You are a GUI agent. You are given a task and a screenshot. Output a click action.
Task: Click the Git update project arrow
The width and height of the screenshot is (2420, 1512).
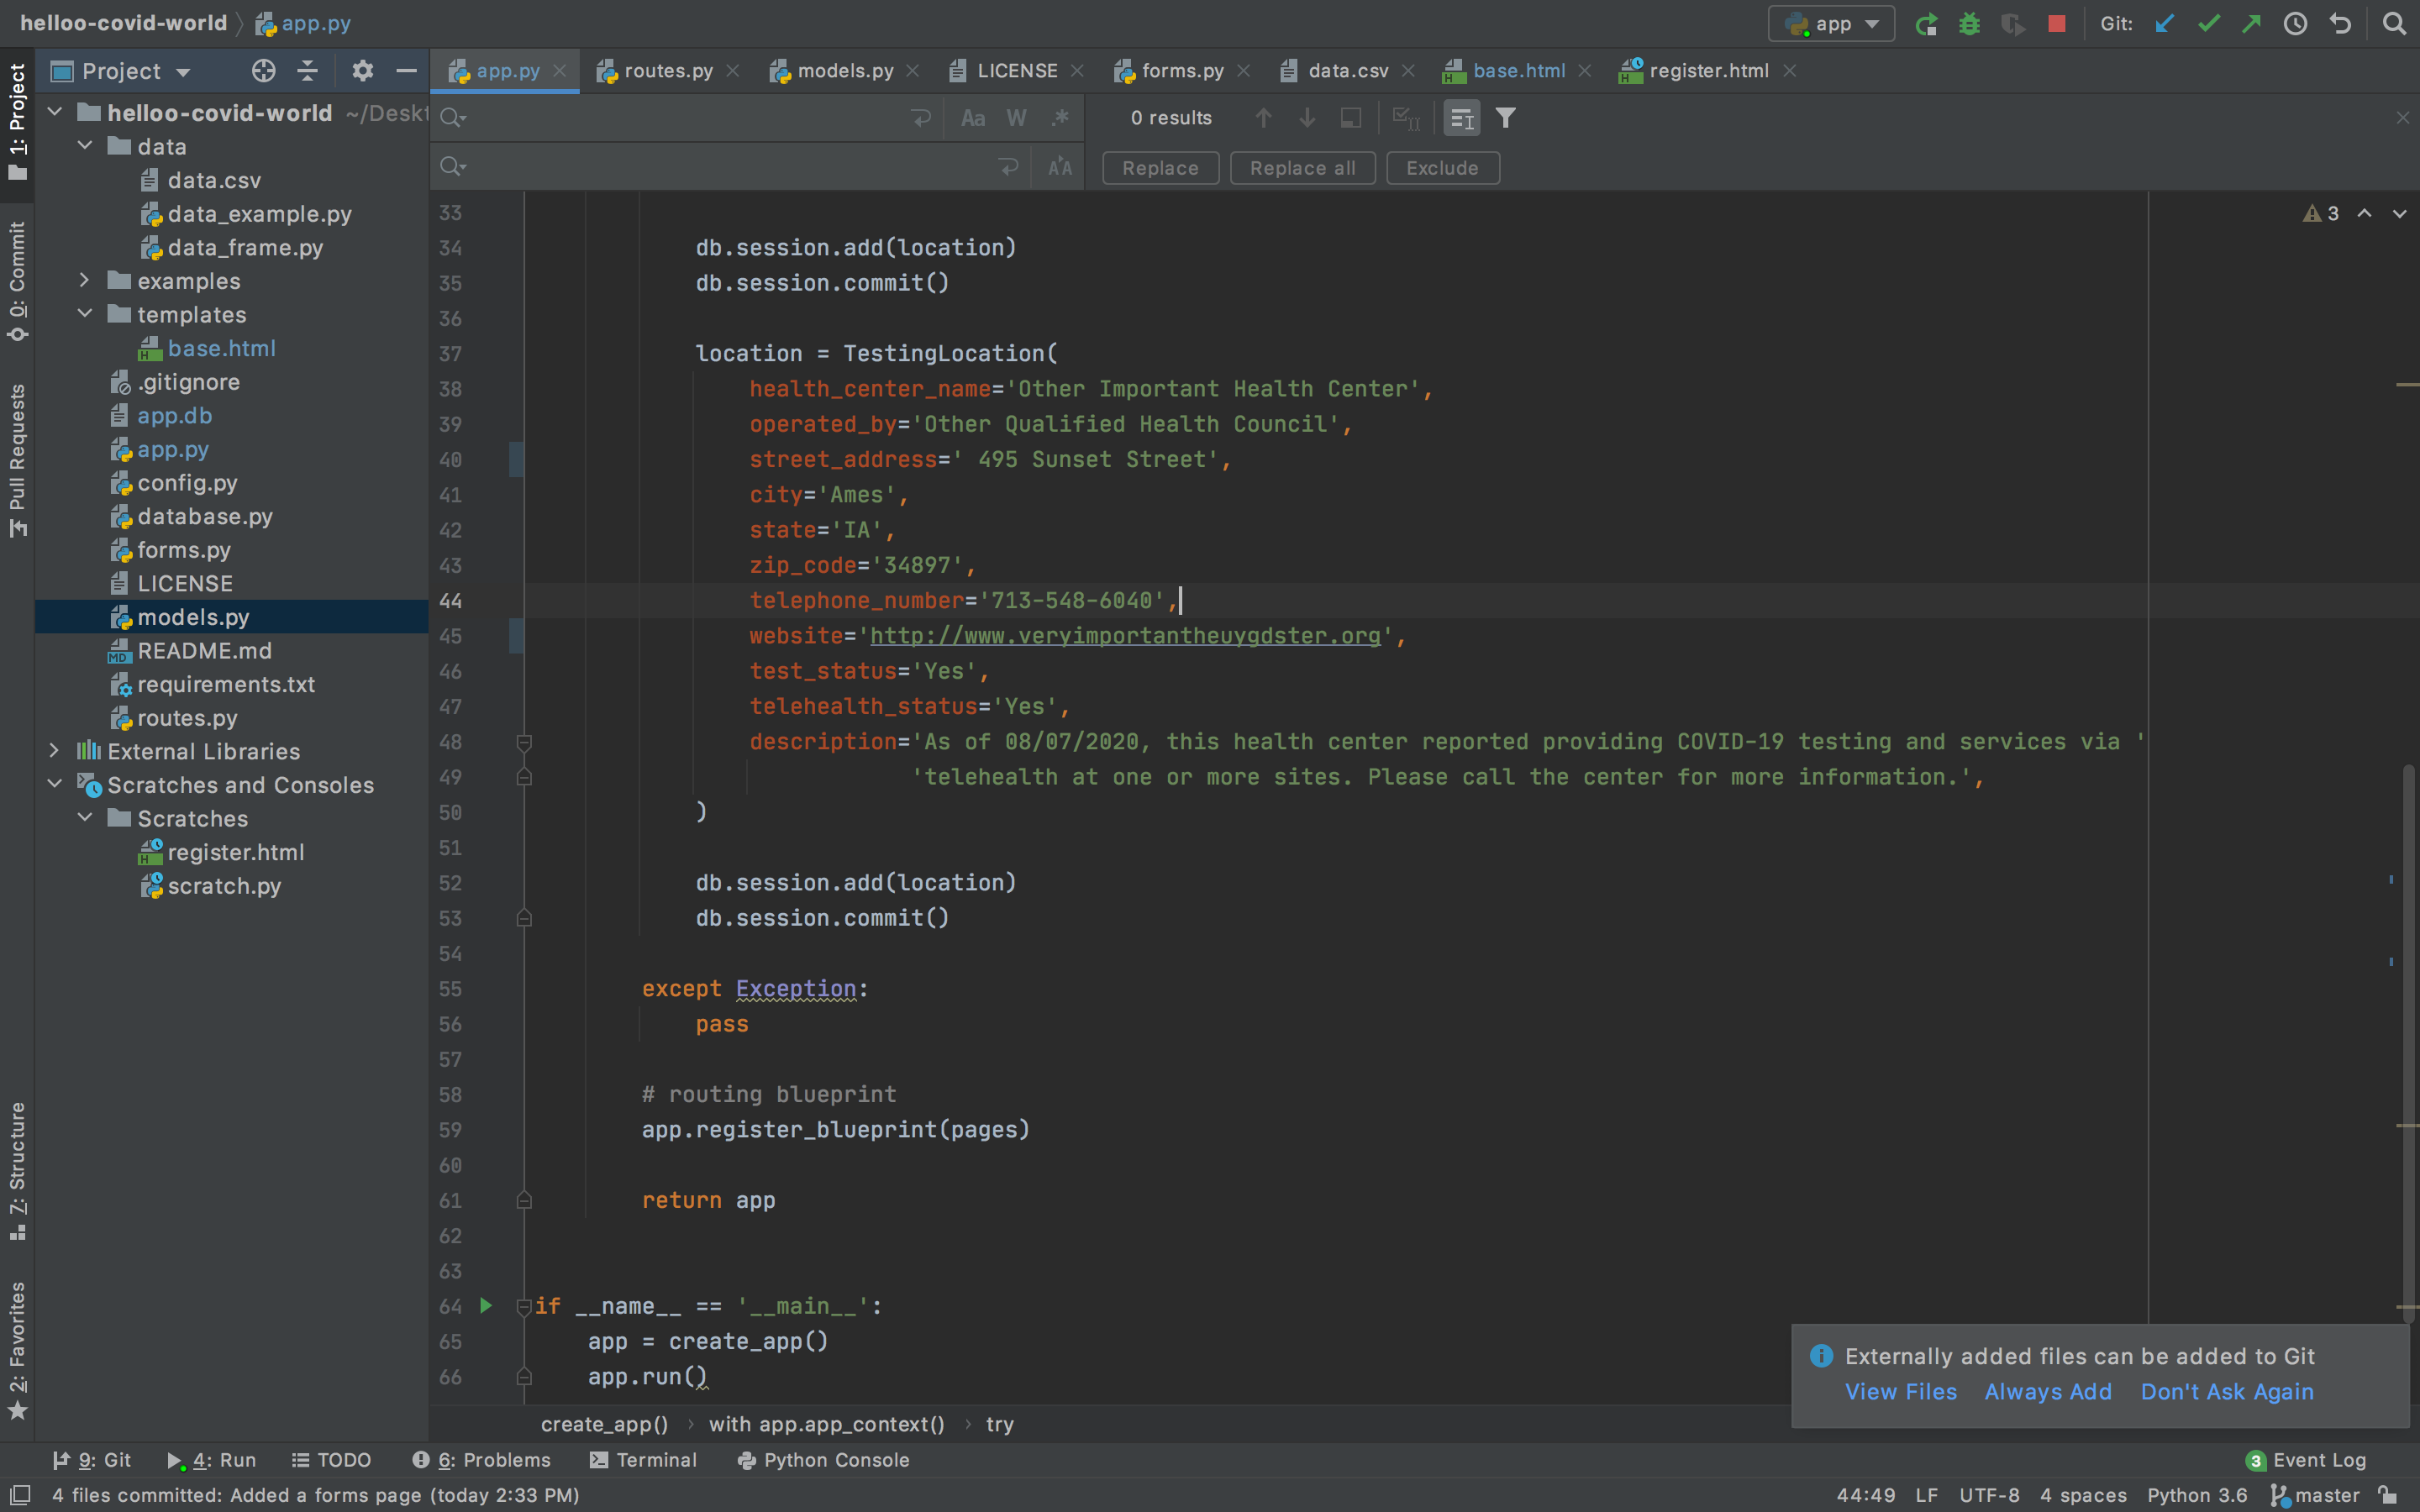point(2164,24)
